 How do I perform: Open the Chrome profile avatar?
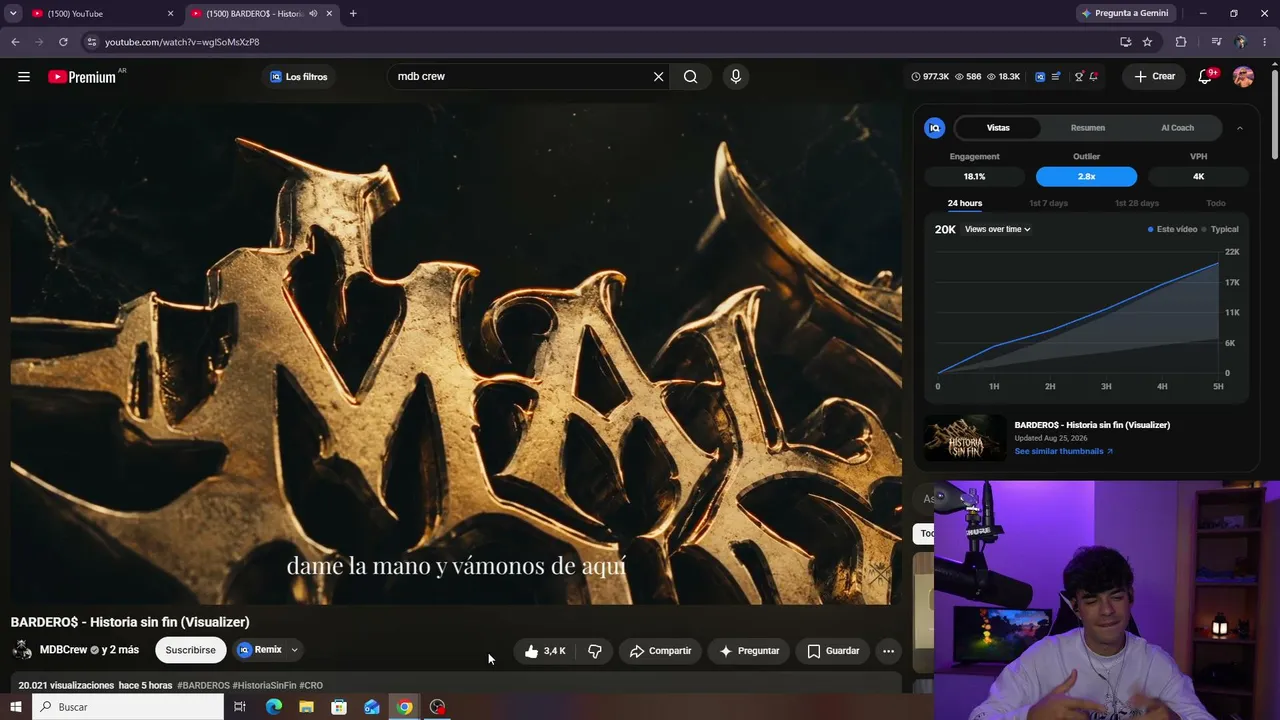tap(1240, 42)
